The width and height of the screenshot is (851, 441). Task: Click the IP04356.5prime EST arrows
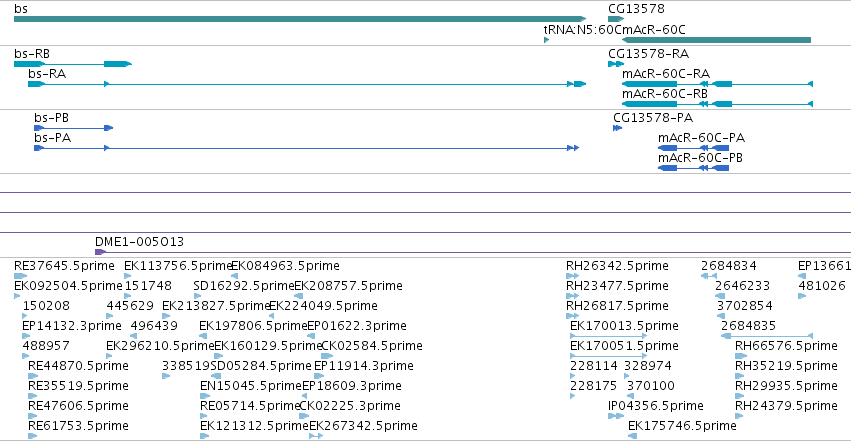pyautogui.click(x=616, y=416)
